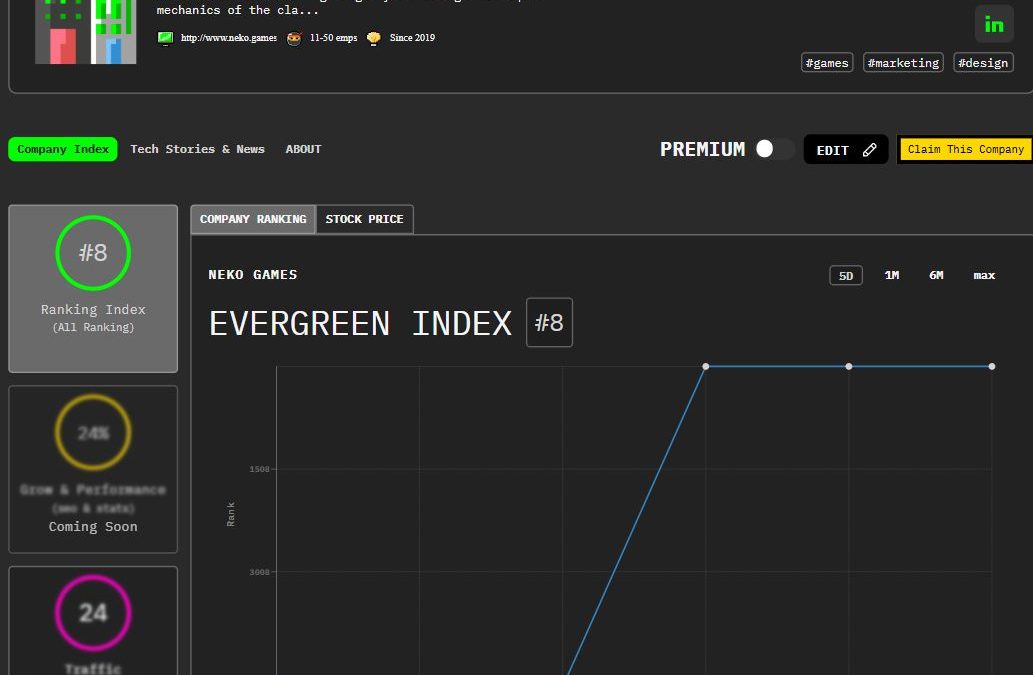
Task: Open the #marketing tag
Action: coord(903,63)
